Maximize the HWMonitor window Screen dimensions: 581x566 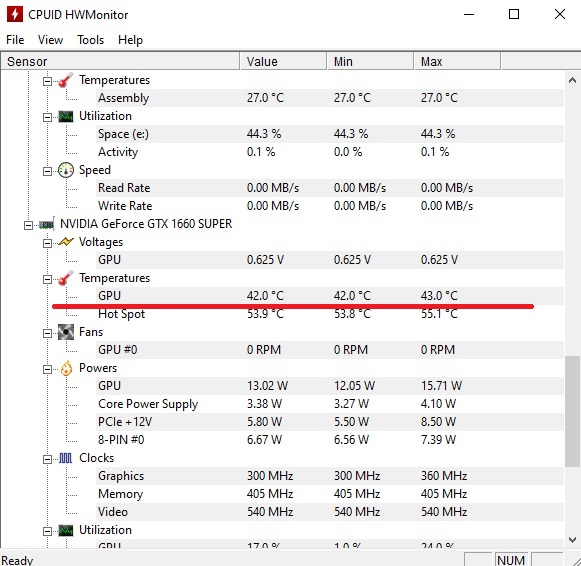tap(514, 14)
